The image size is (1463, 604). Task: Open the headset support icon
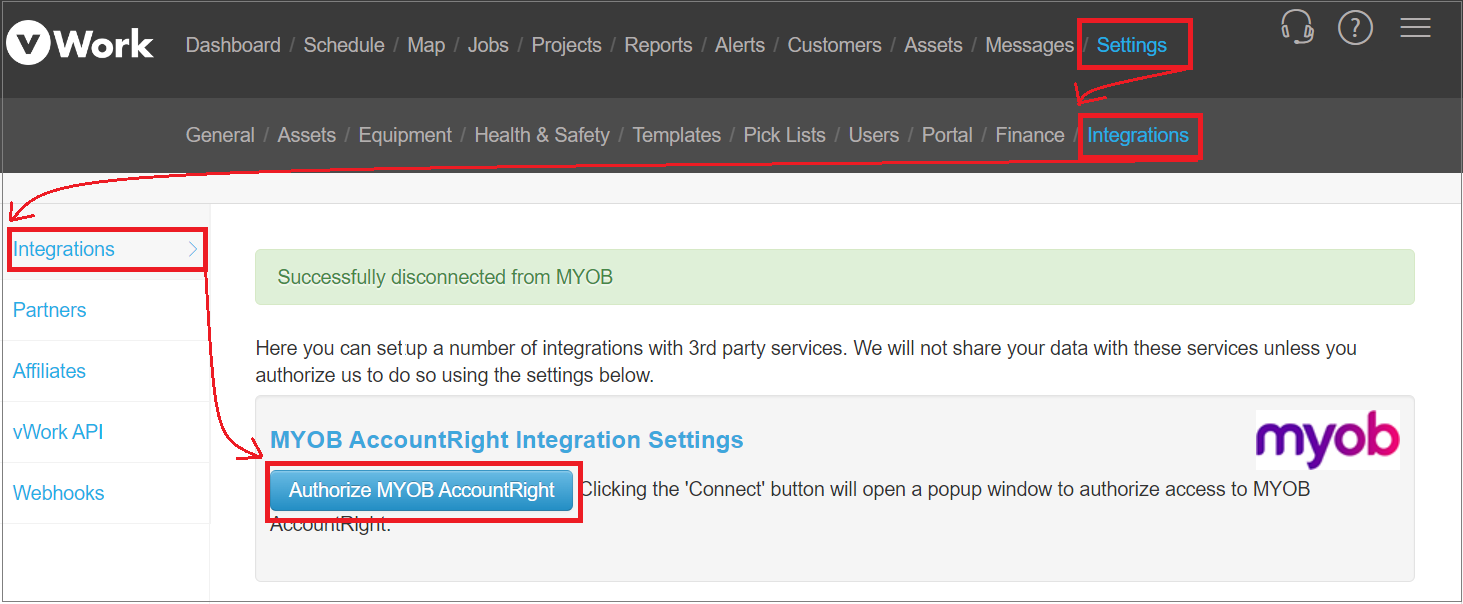point(1297,27)
